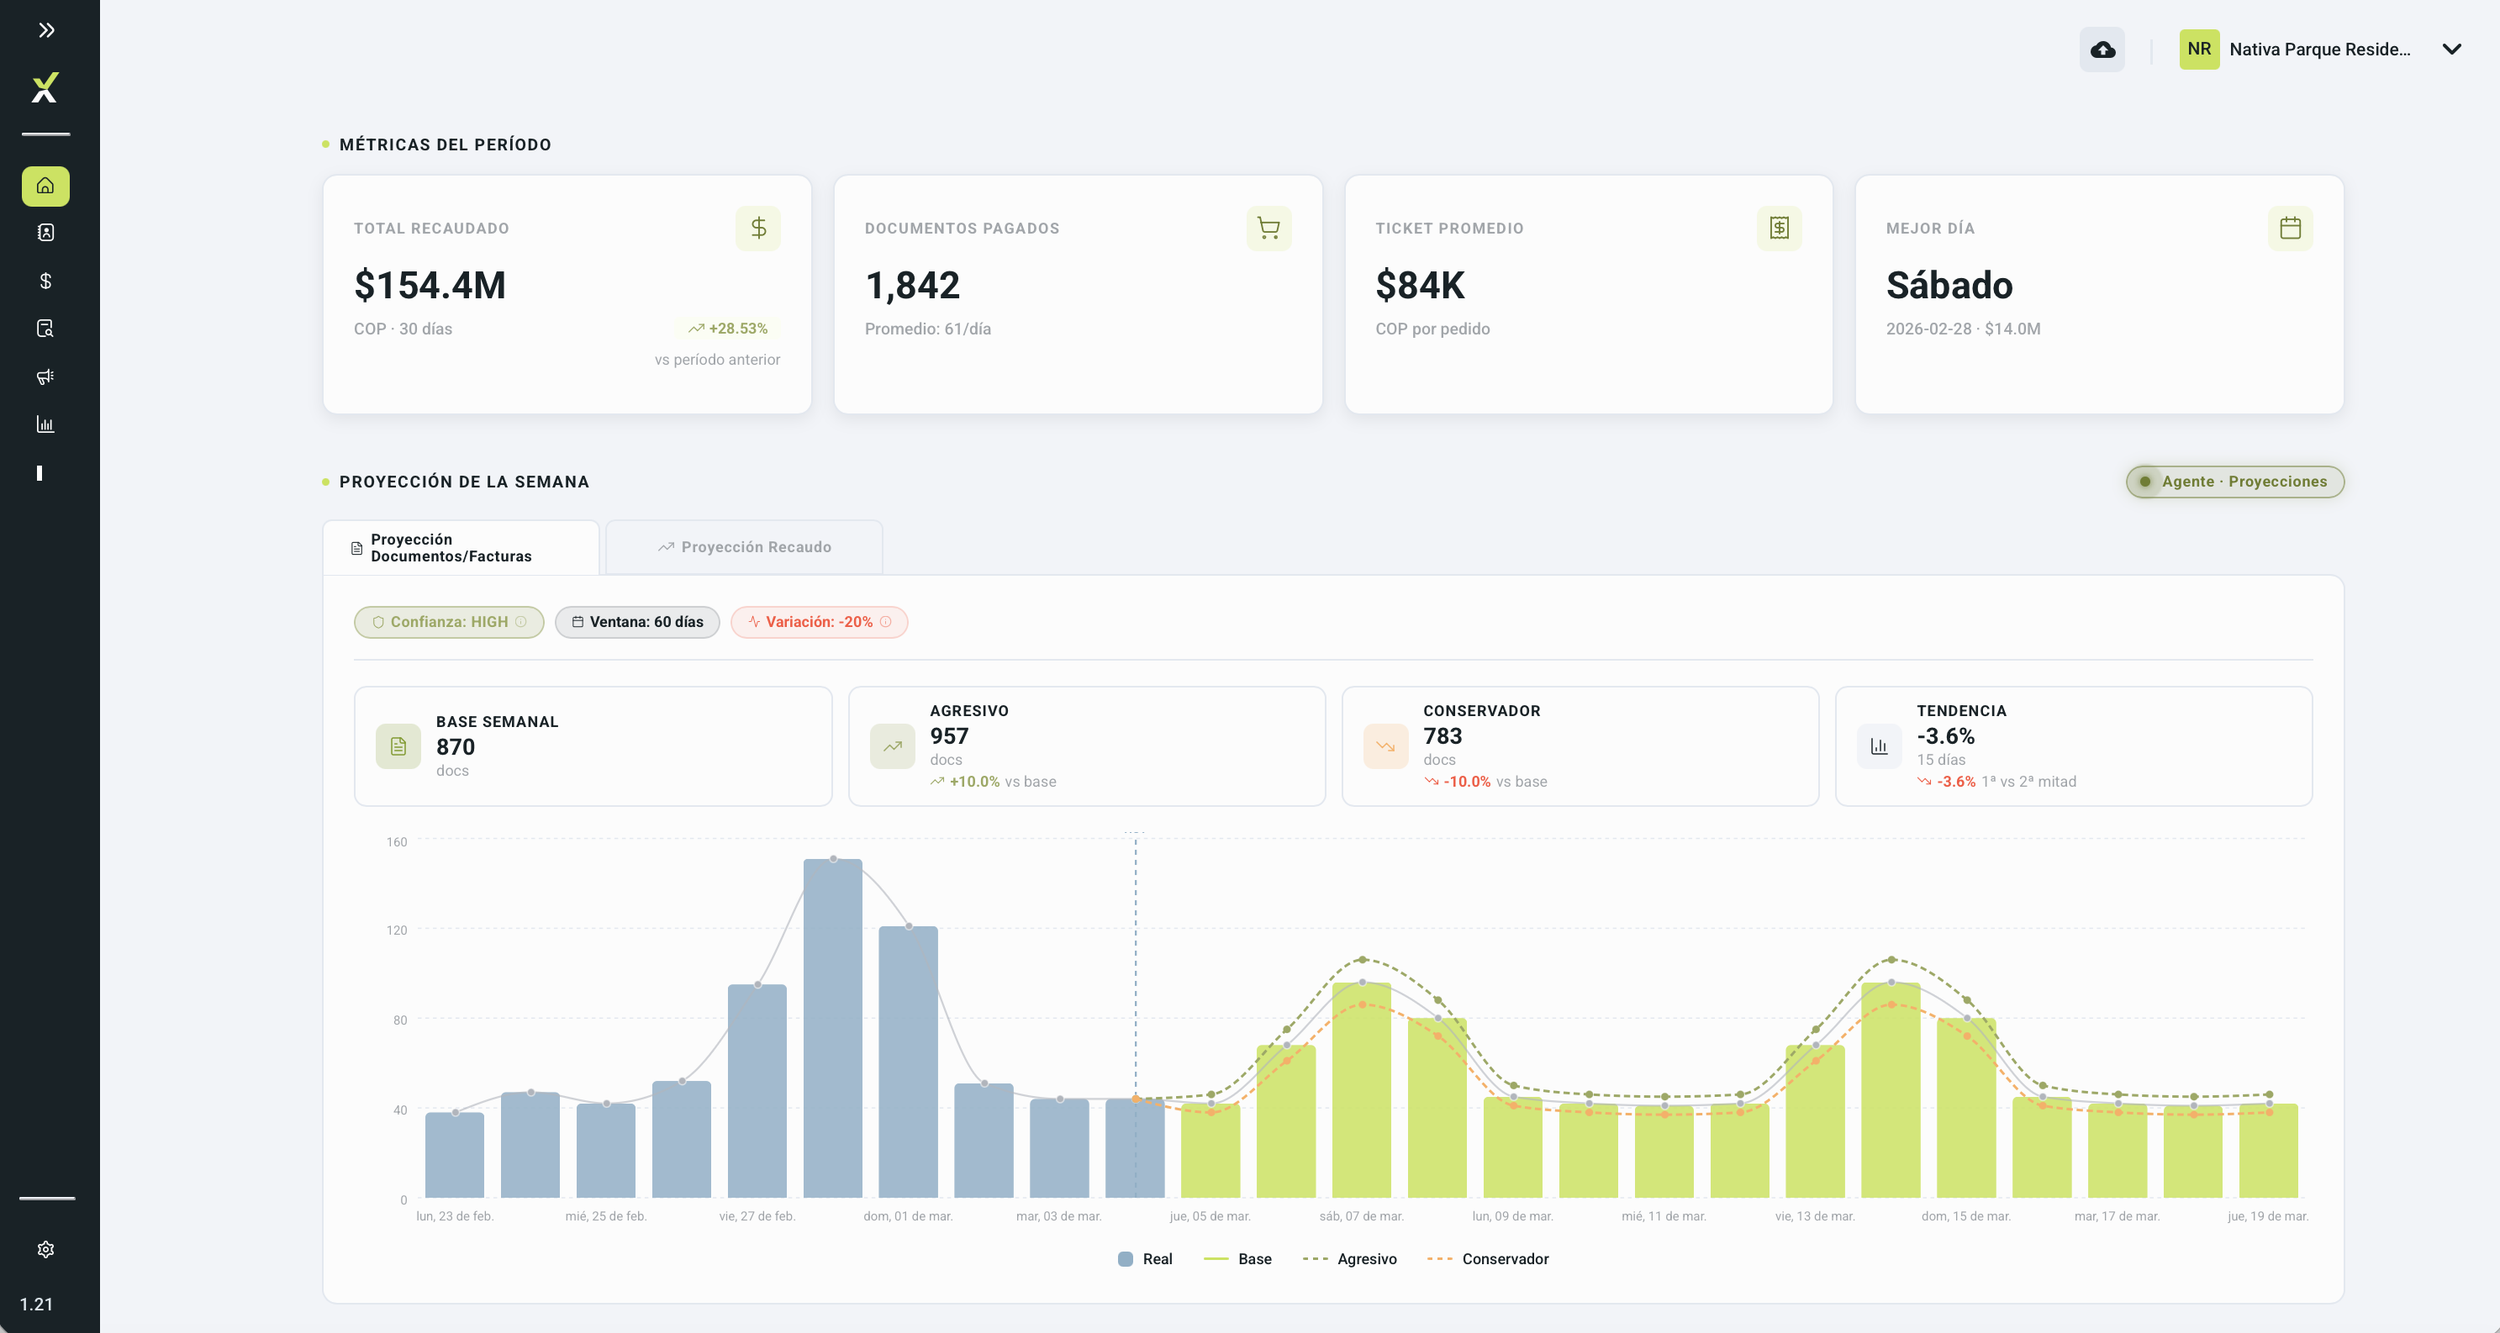Click the +10.0% vs base text
The width and height of the screenshot is (2500, 1333).
pyautogui.click(x=993, y=782)
